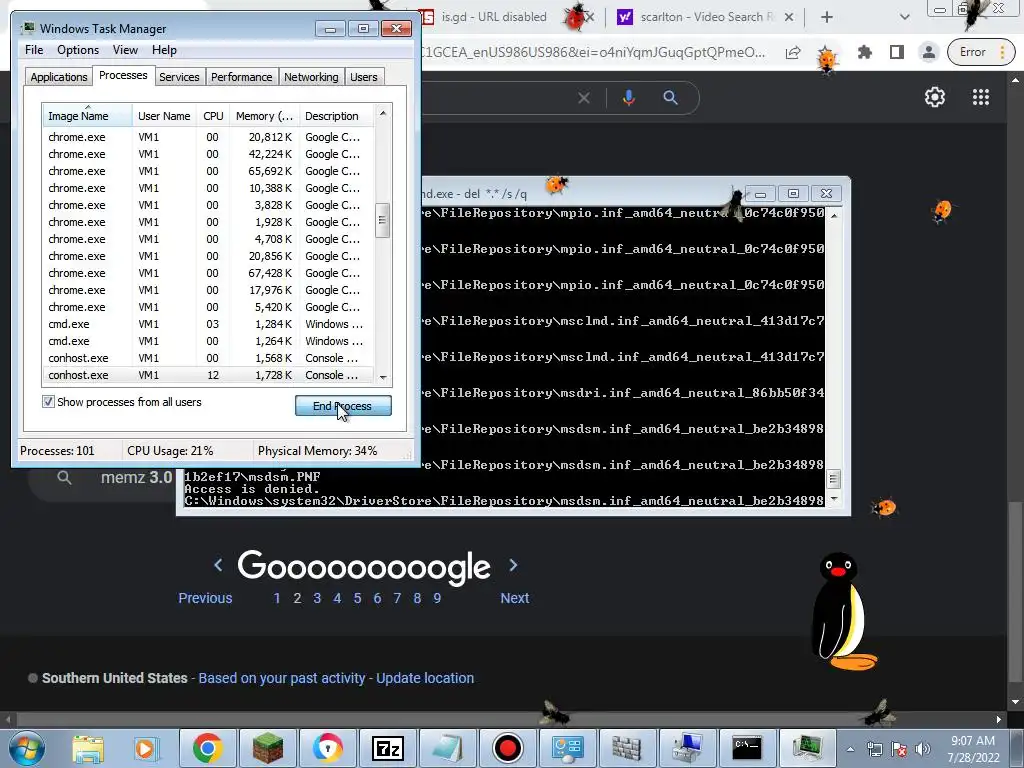Click End Process button in Task Manager
The image size is (1024, 768).
pos(343,406)
